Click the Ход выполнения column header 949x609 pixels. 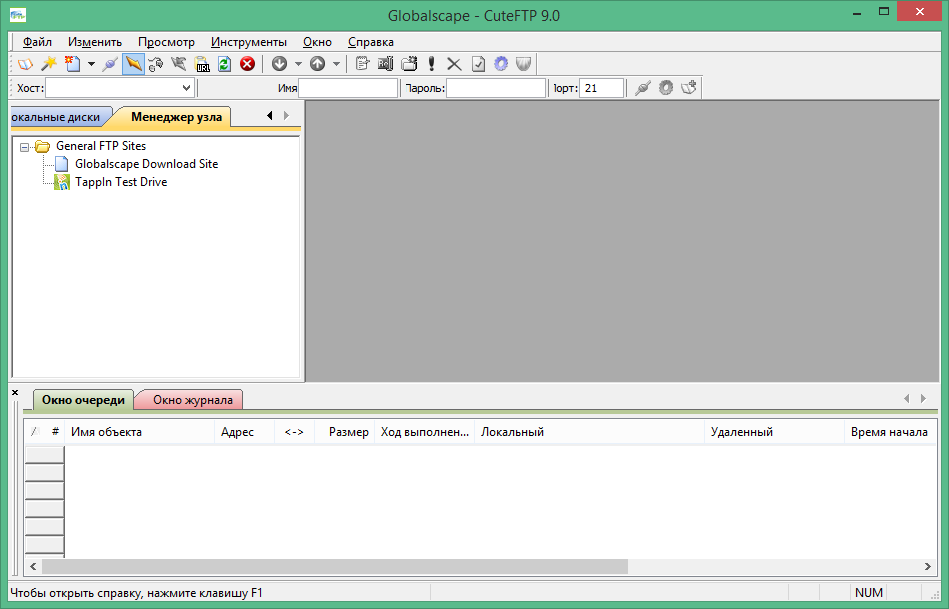coord(424,432)
